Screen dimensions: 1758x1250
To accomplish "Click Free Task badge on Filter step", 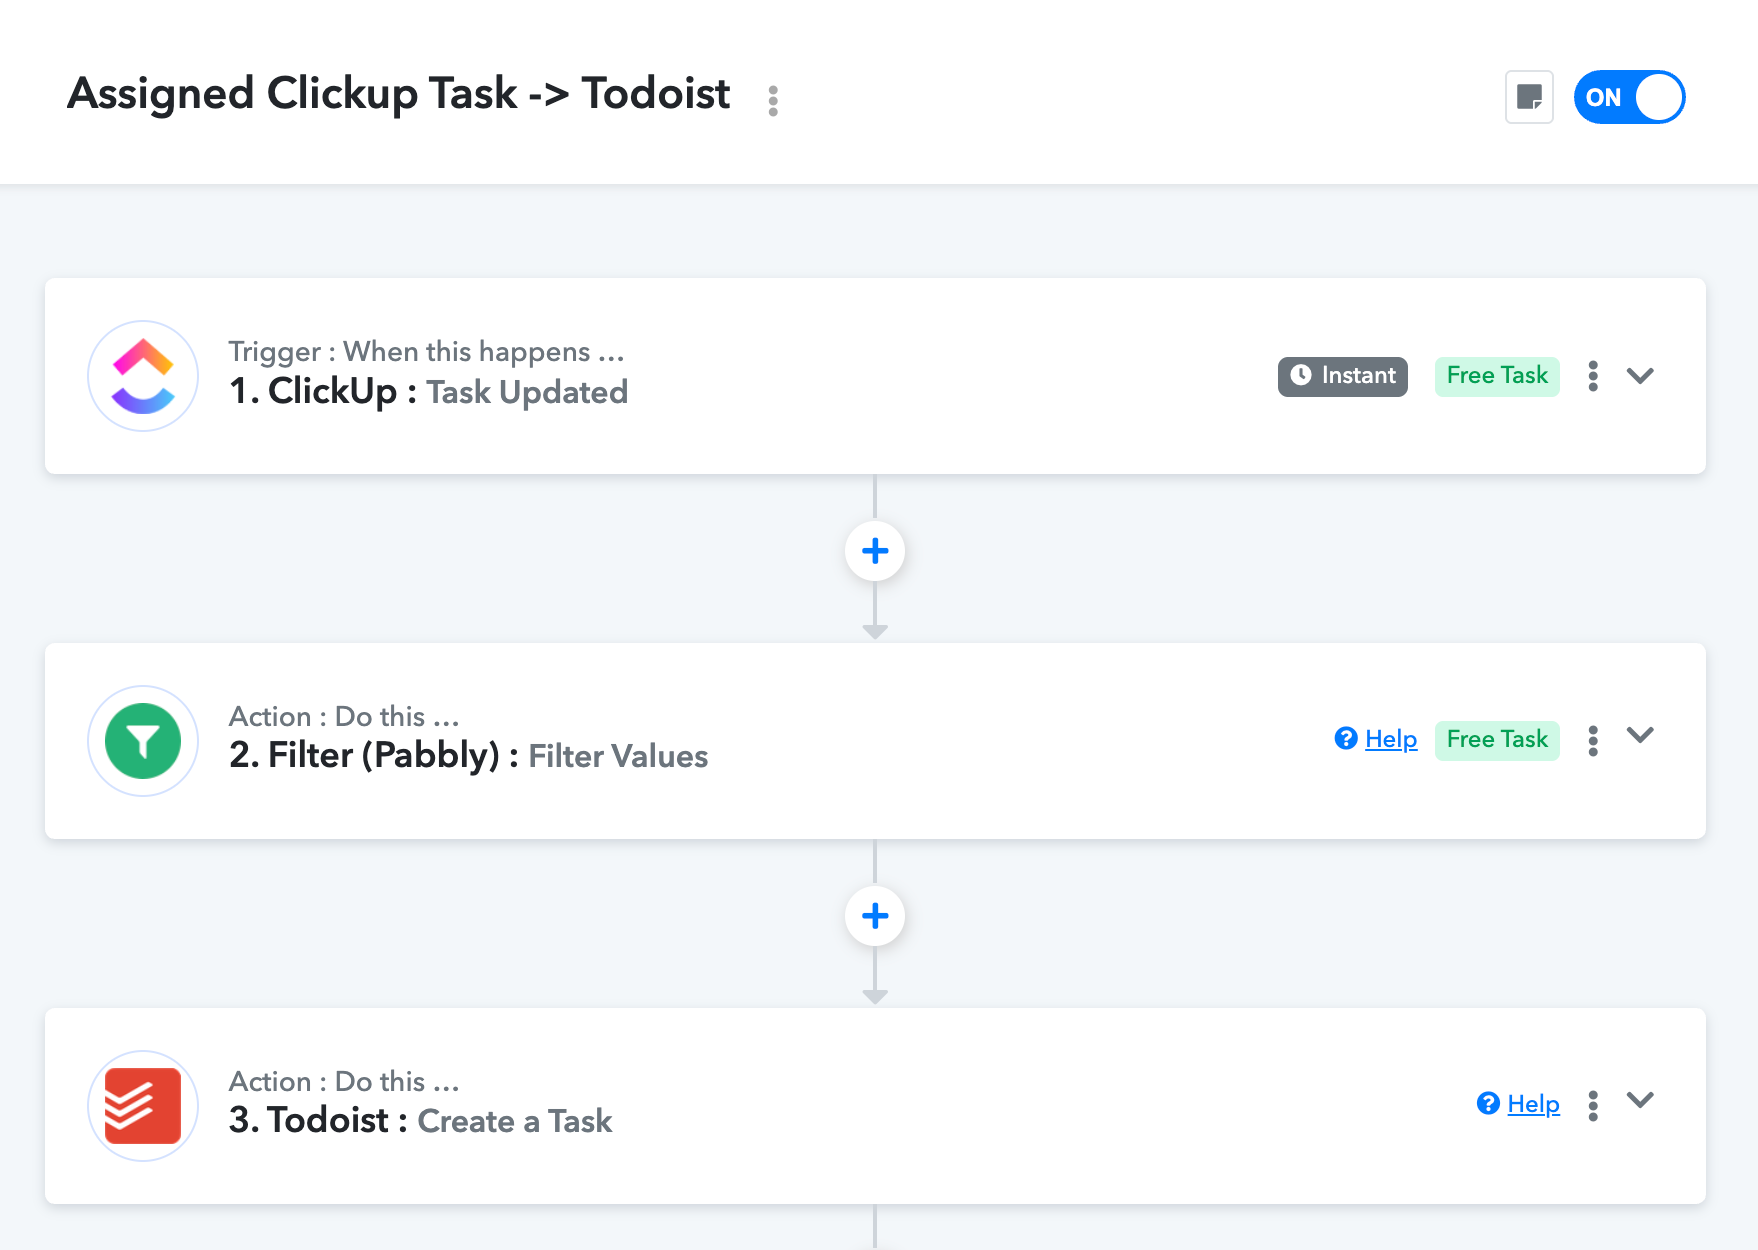I will click(1497, 740).
